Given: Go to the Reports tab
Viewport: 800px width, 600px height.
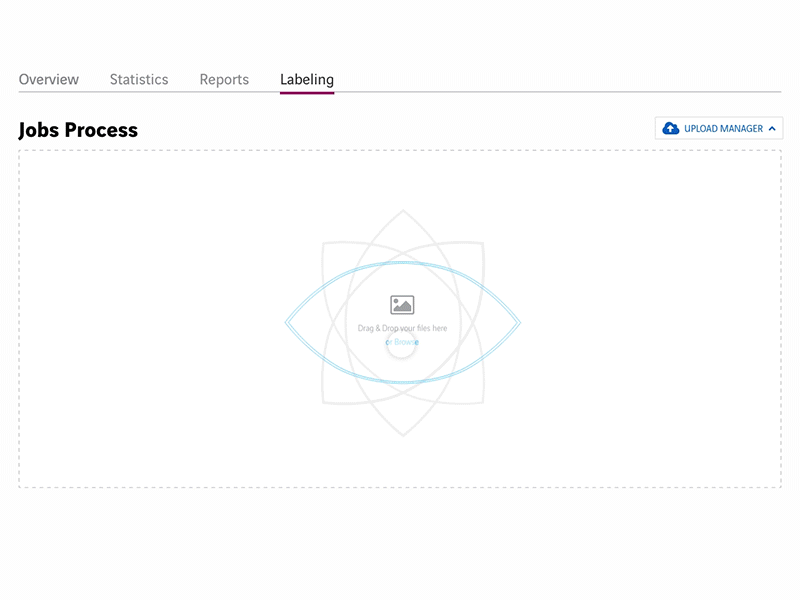Looking at the screenshot, I should (x=224, y=80).
